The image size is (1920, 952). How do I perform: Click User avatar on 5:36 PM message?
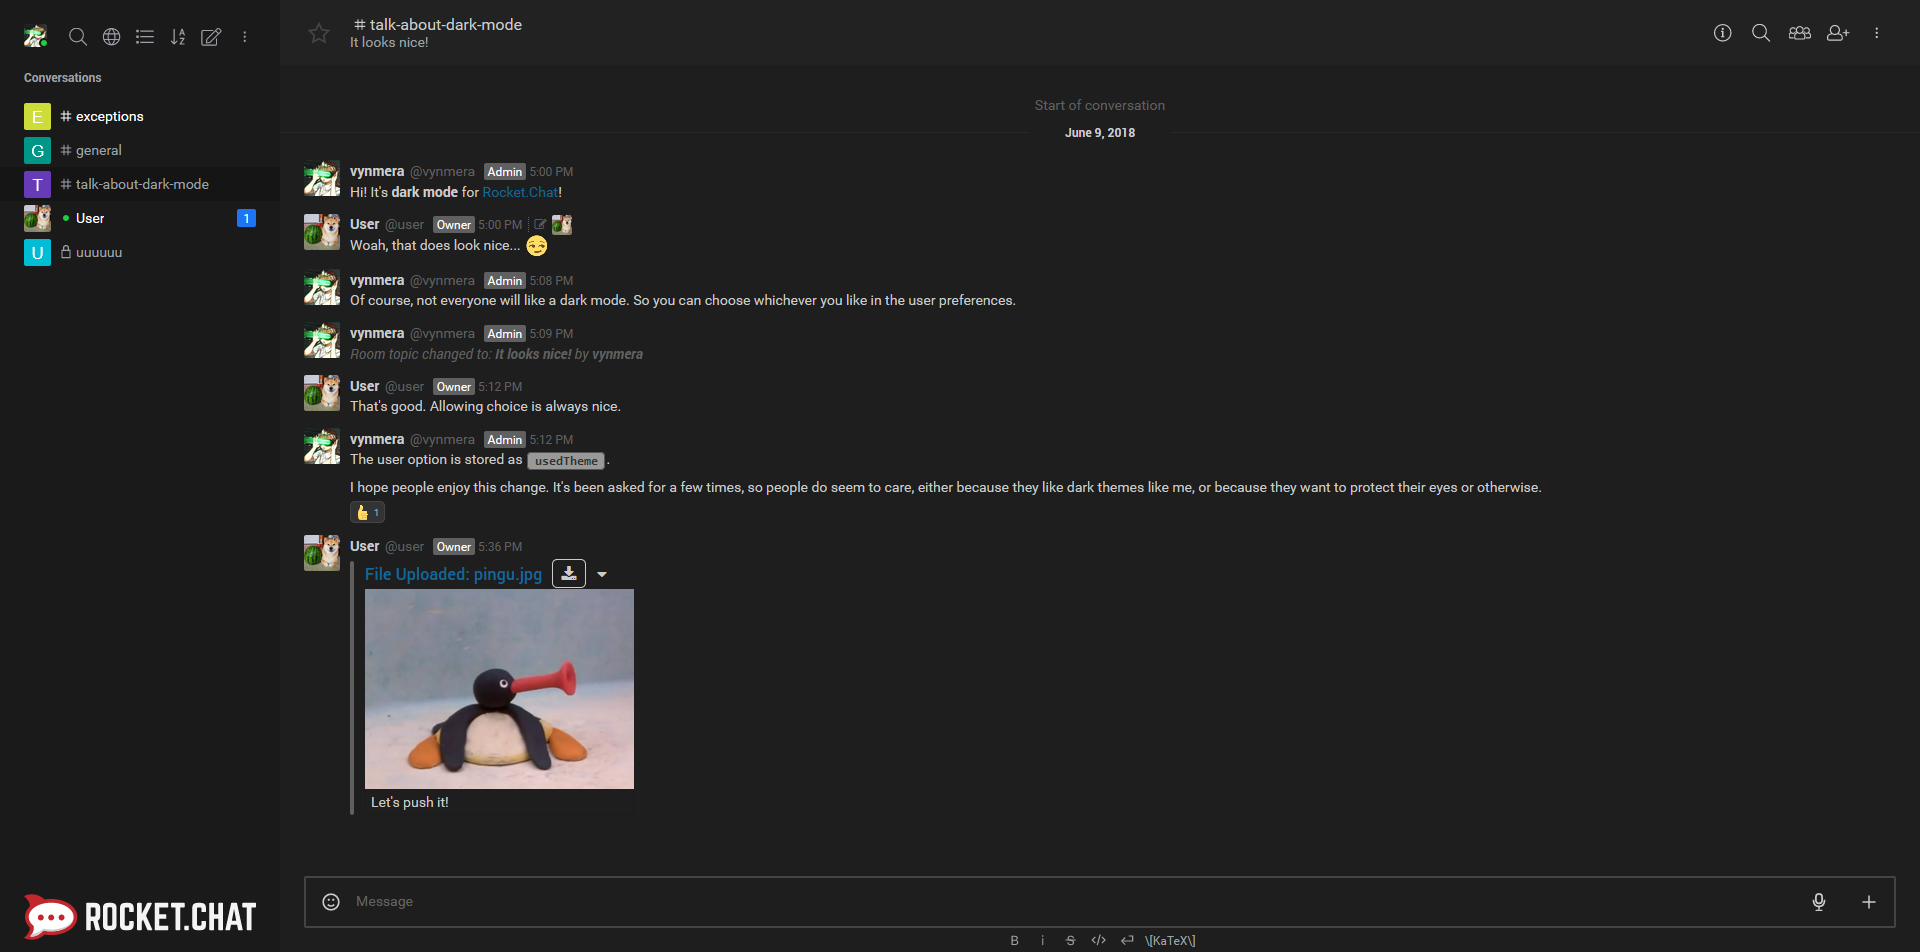[322, 553]
